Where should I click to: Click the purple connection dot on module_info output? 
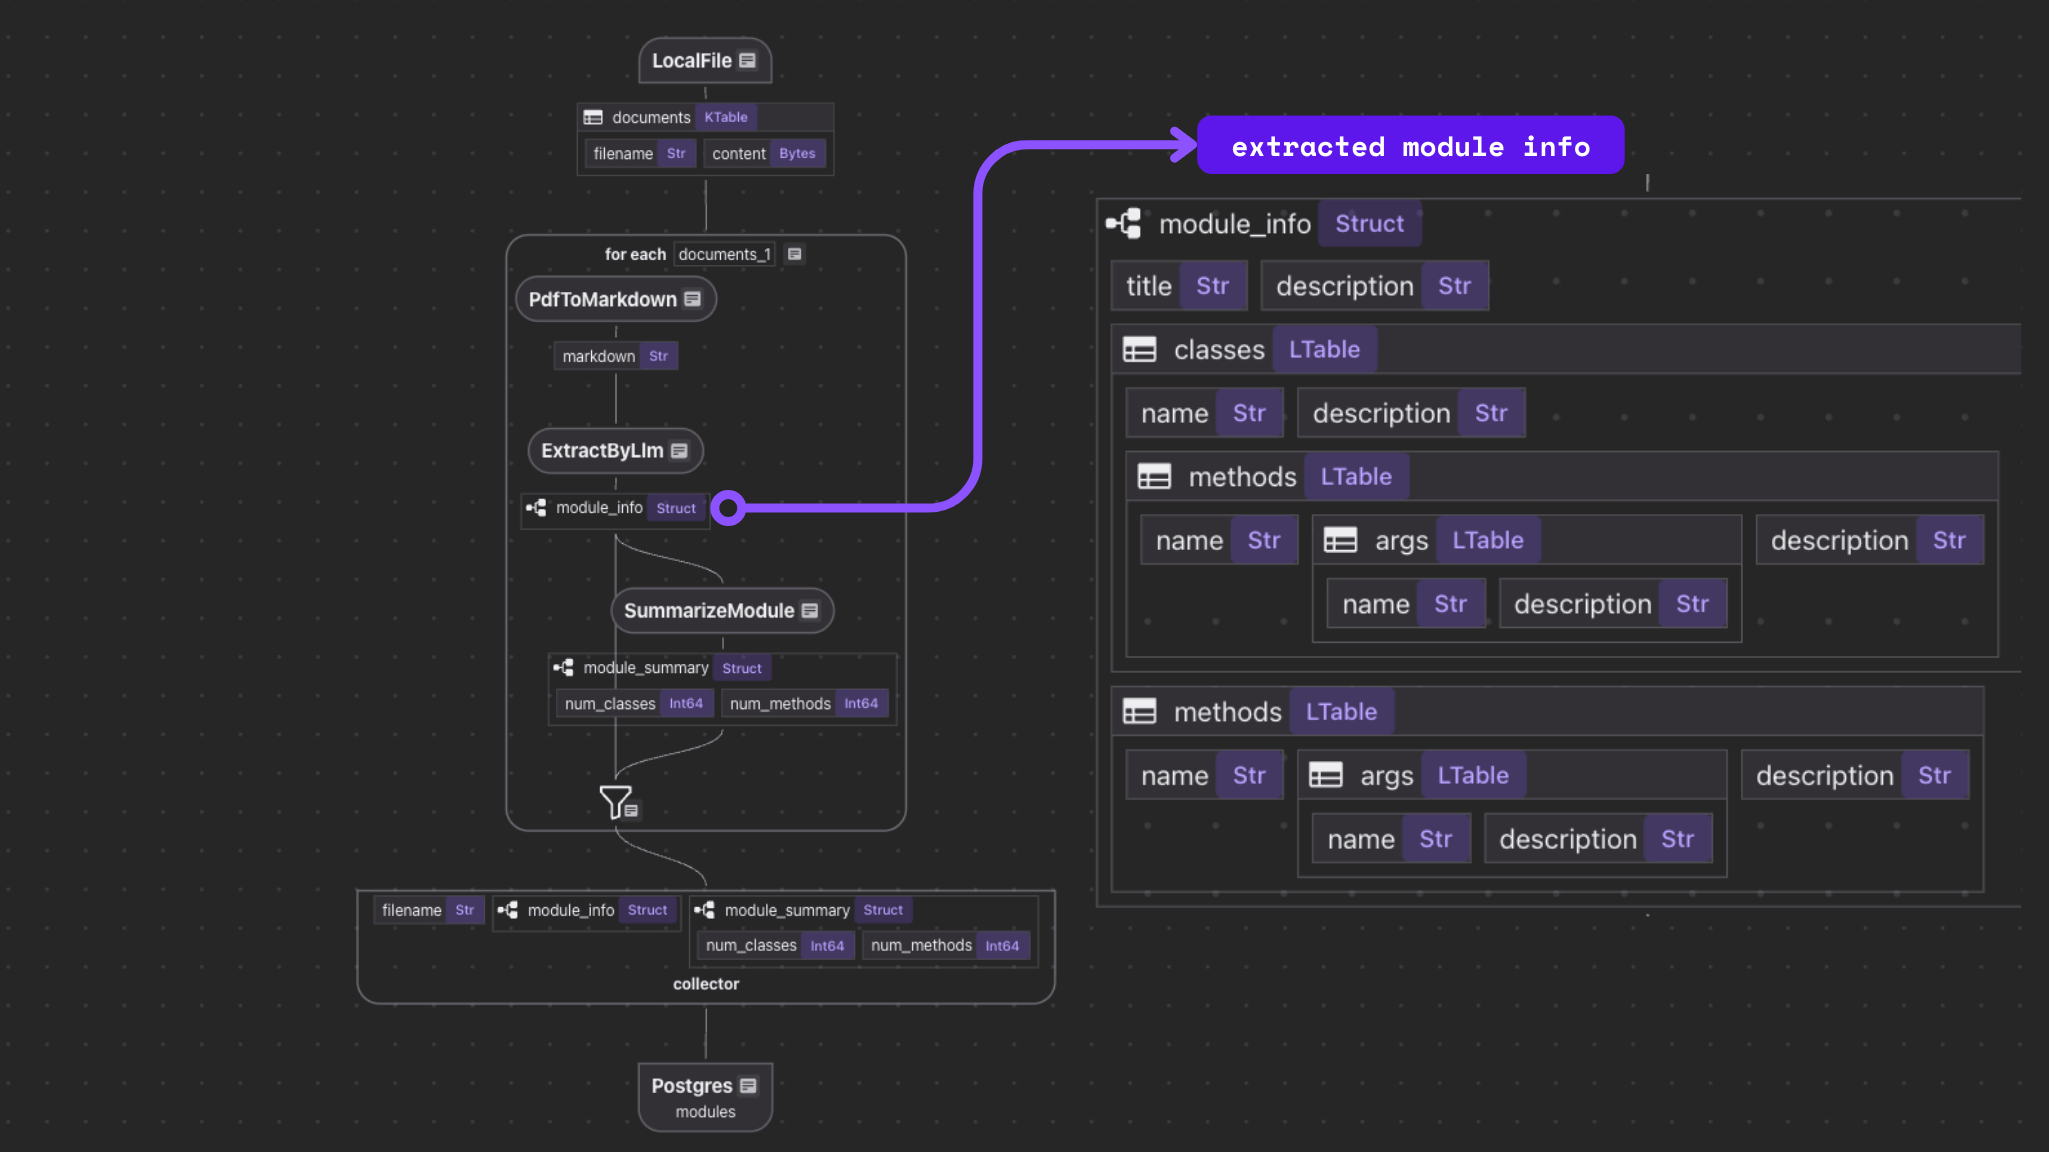[x=728, y=508]
